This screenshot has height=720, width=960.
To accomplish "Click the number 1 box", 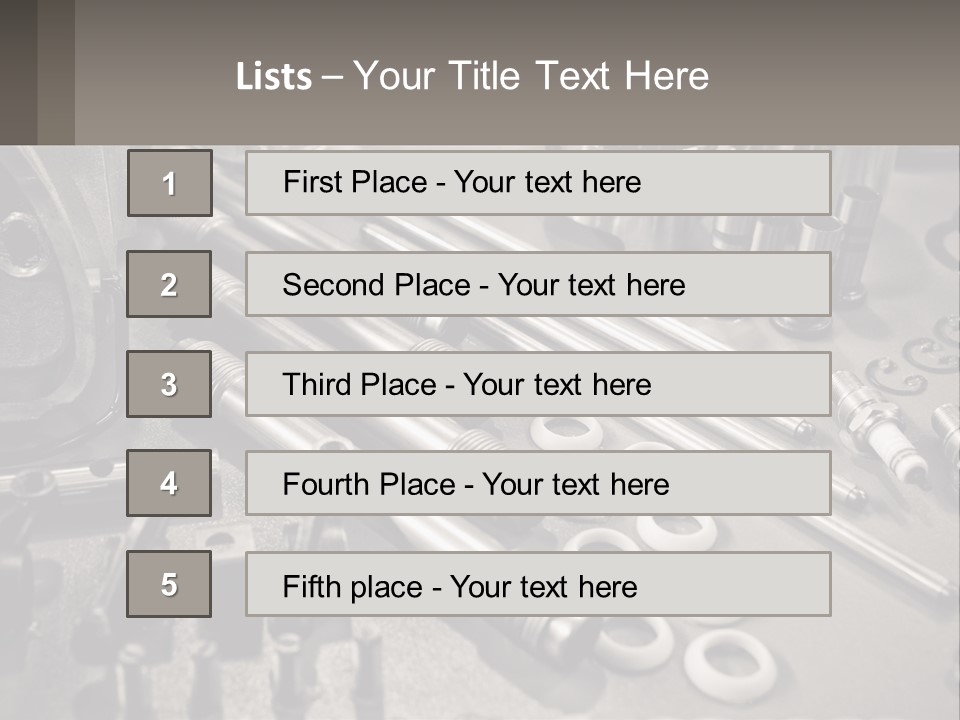I will pos(169,183).
